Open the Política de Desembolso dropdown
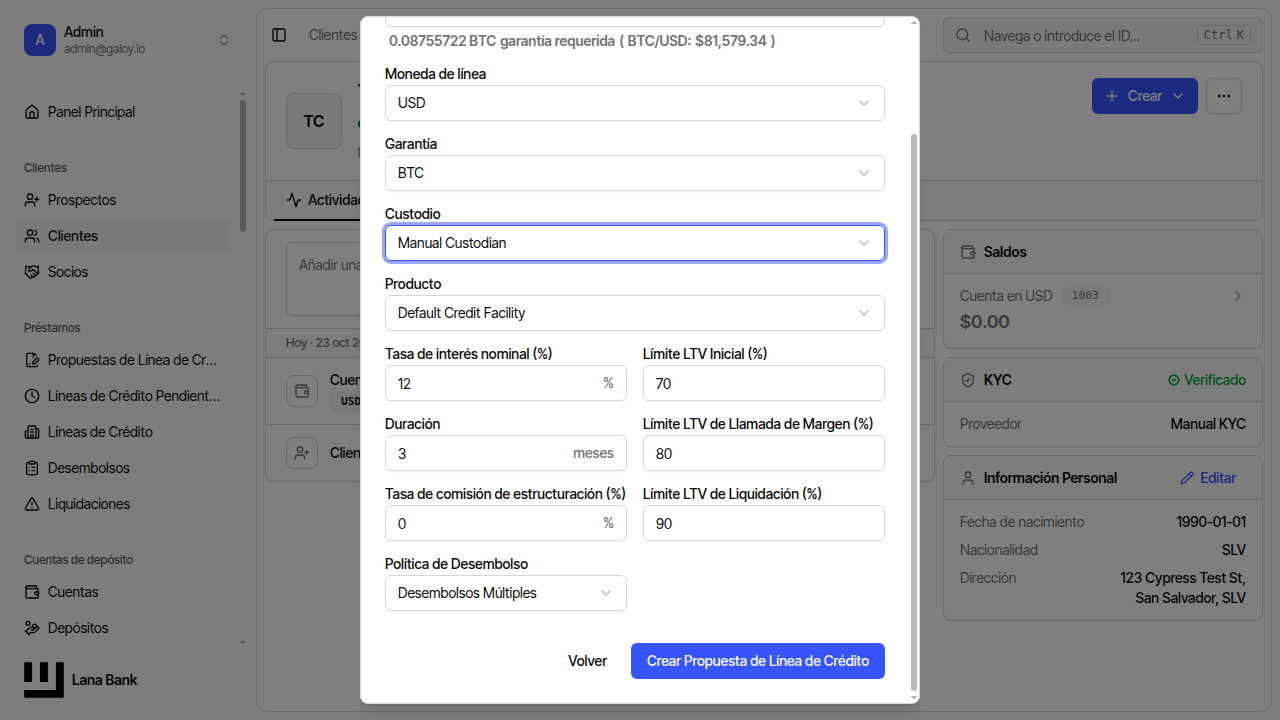The width and height of the screenshot is (1280, 720). 506,593
